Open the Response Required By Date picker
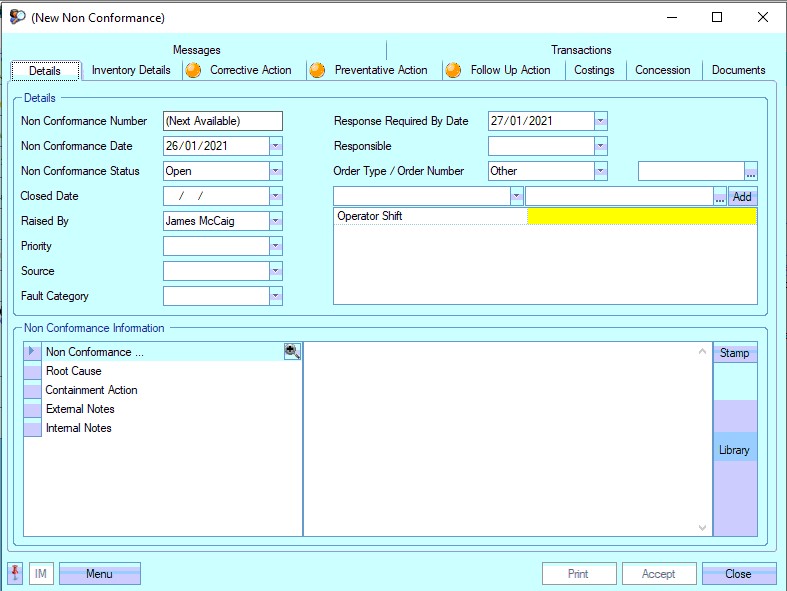Screen dimensions: 787x591 click(x=600, y=121)
